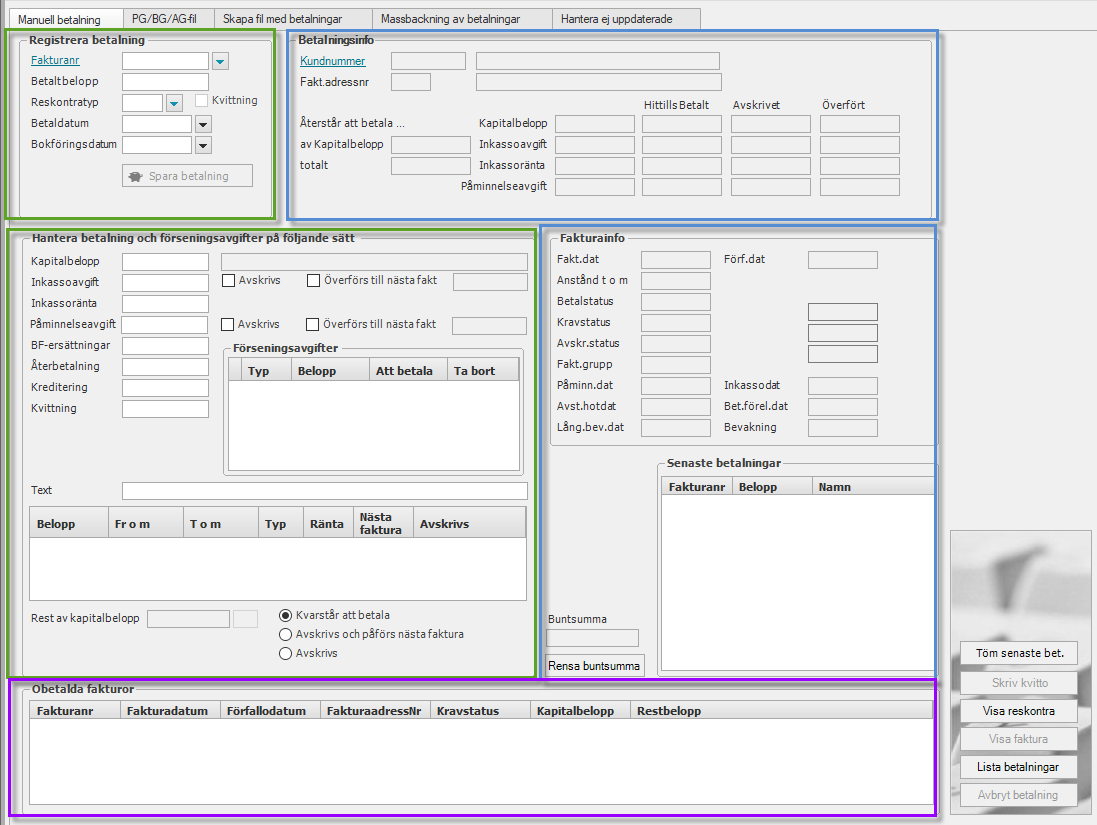Click the piggy bank icon on Spara betalning
The image size is (1097, 825).
[x=136, y=176]
